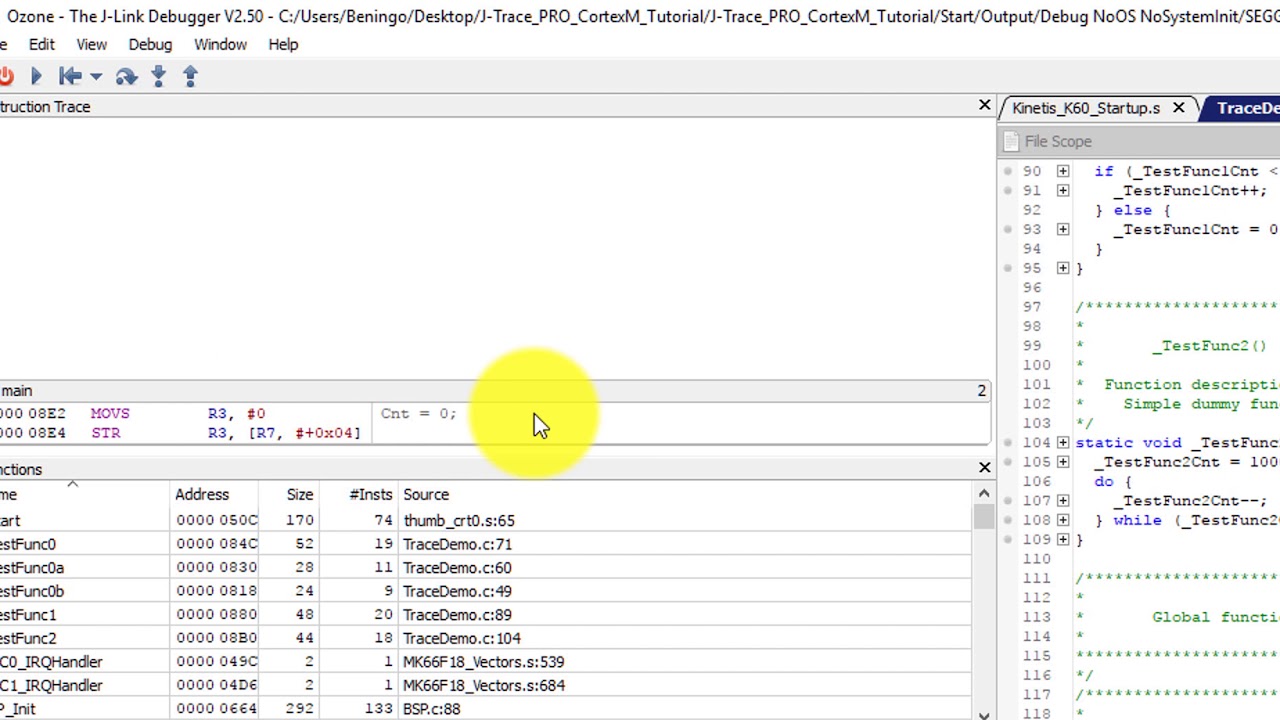Click the Step Out toolbar icon
The height and width of the screenshot is (720, 1280).
190,76
